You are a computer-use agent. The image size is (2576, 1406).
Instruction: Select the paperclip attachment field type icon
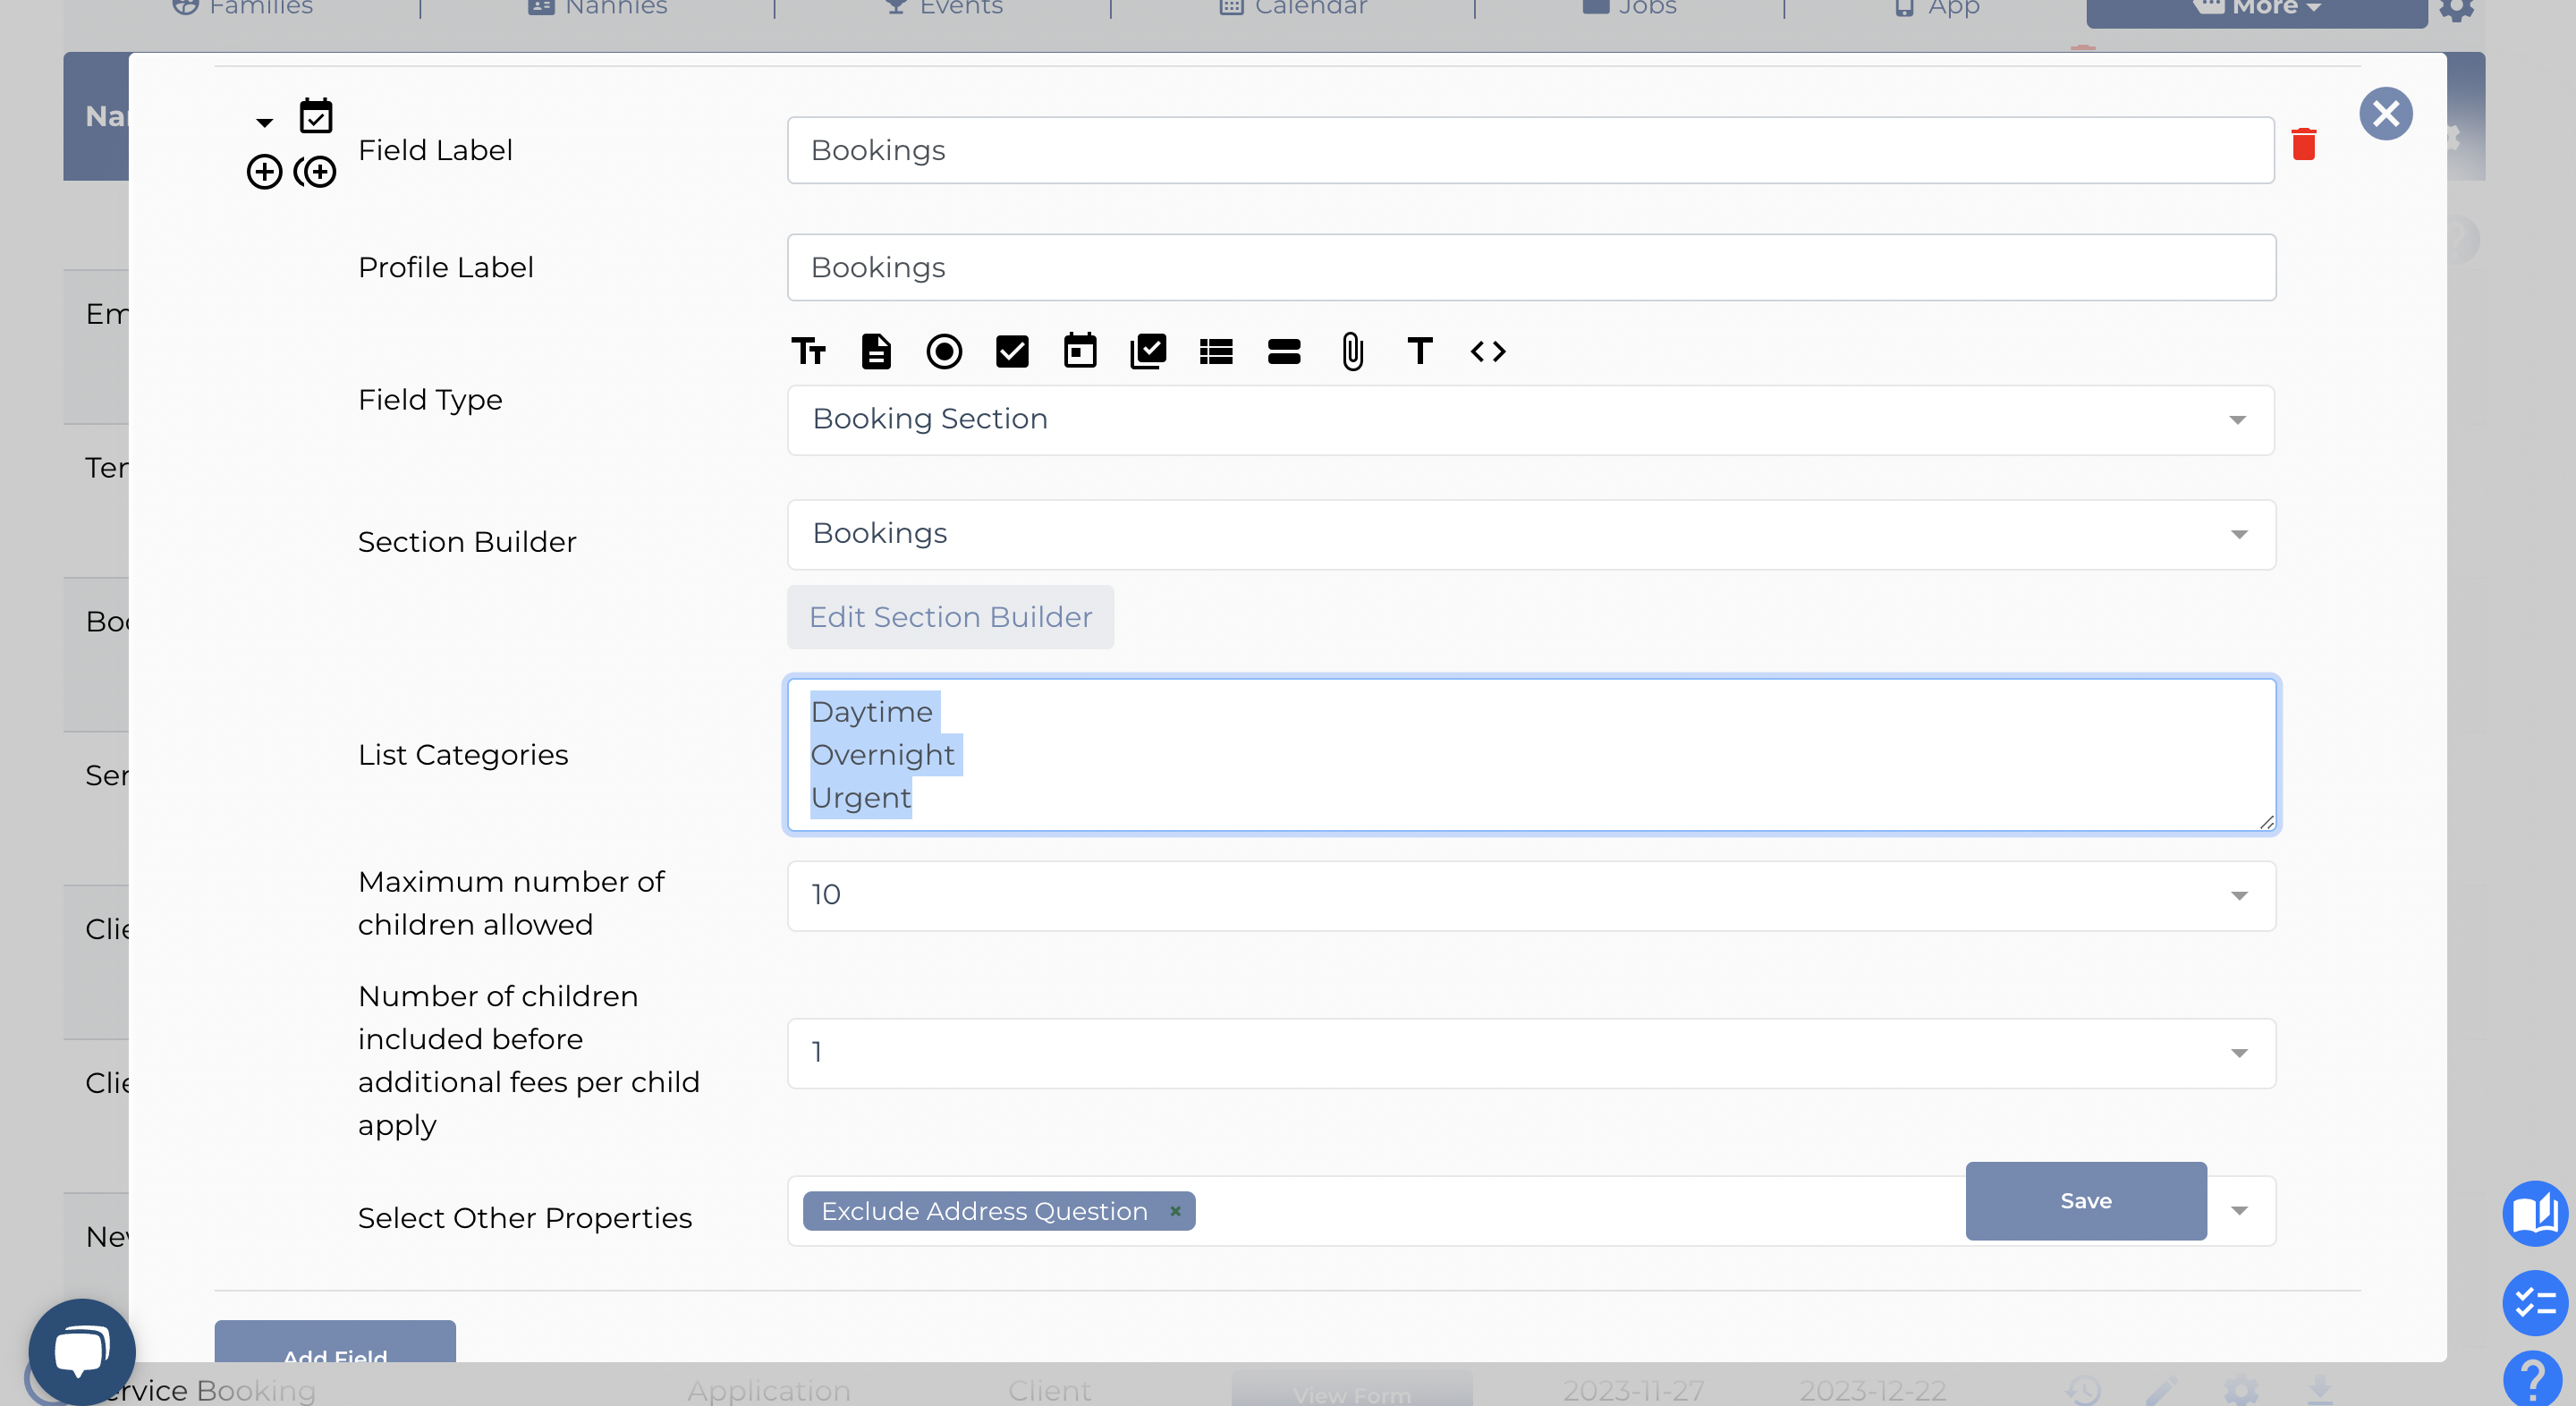click(x=1352, y=351)
